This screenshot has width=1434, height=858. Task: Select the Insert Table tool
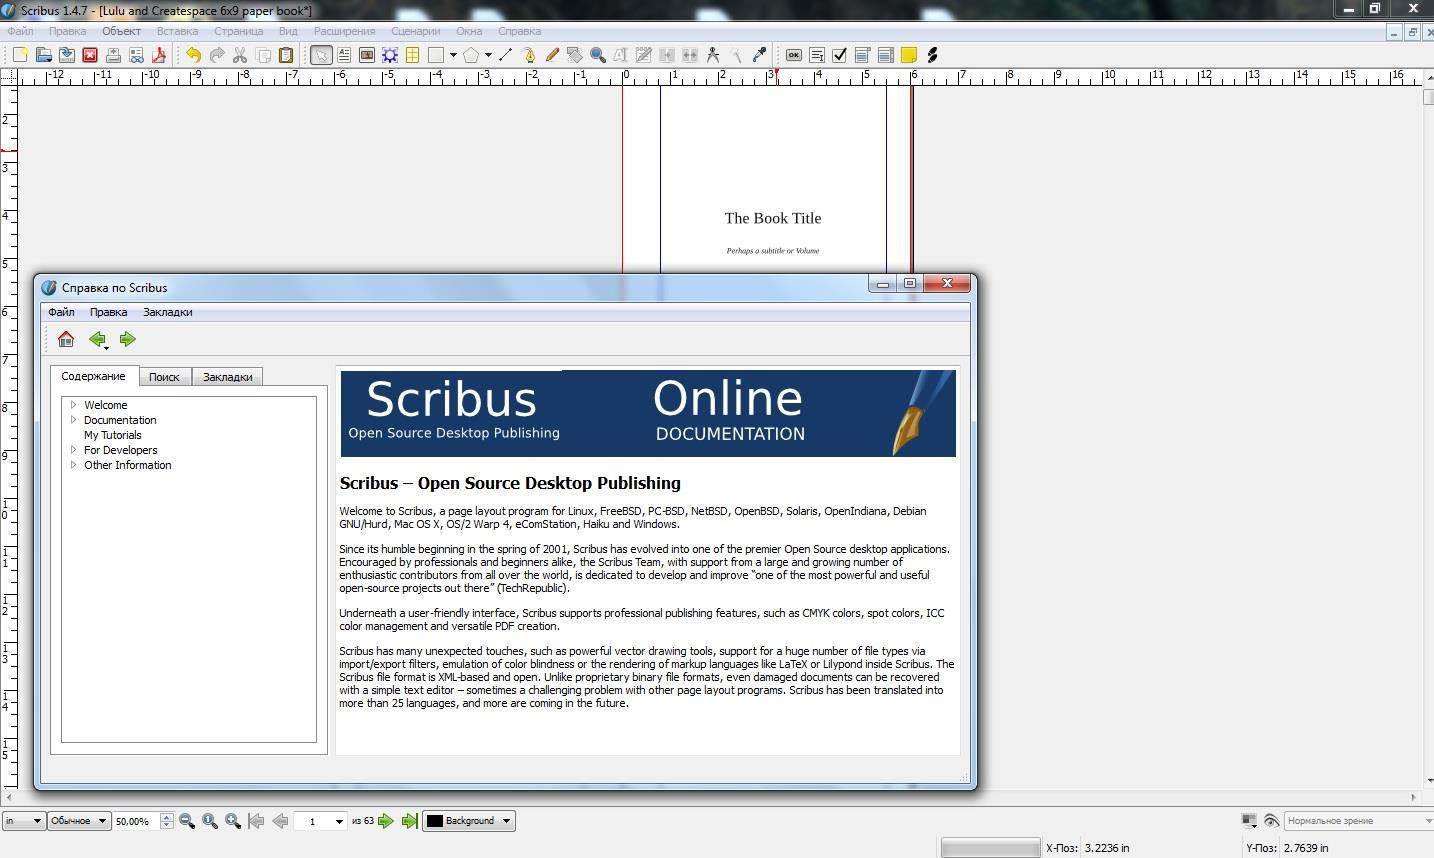[412, 55]
